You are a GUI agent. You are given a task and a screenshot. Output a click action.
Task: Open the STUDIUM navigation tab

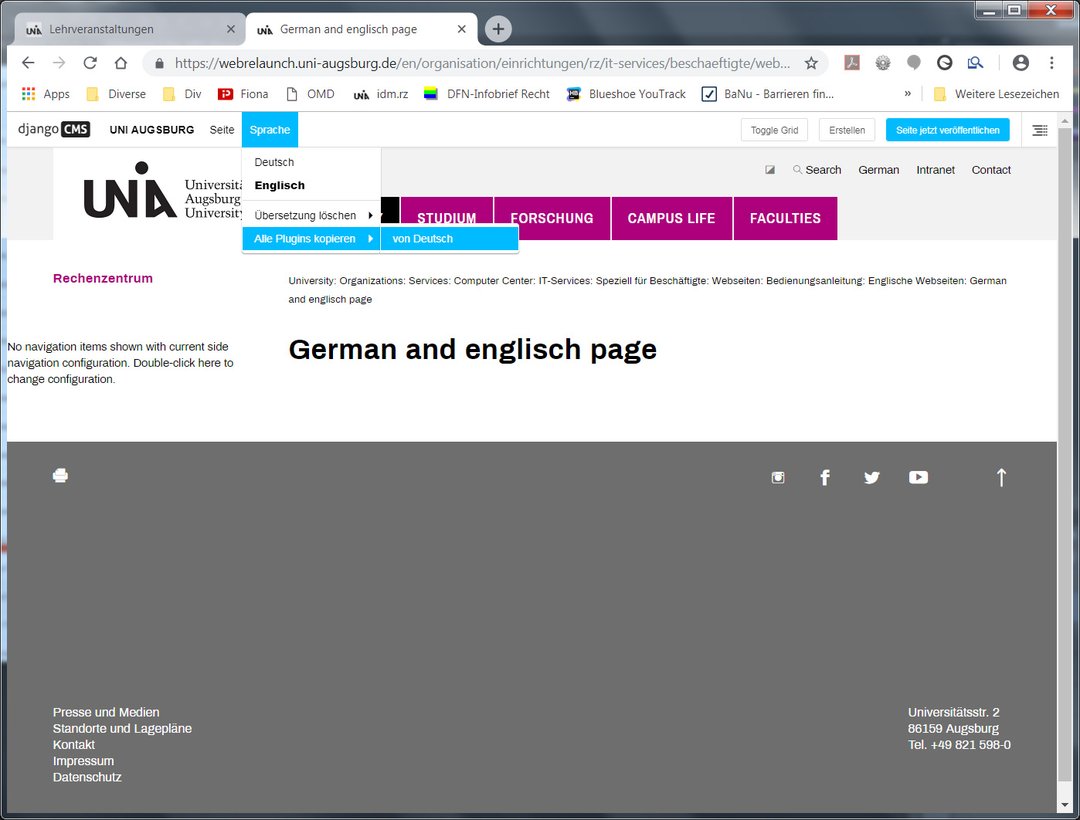447,218
